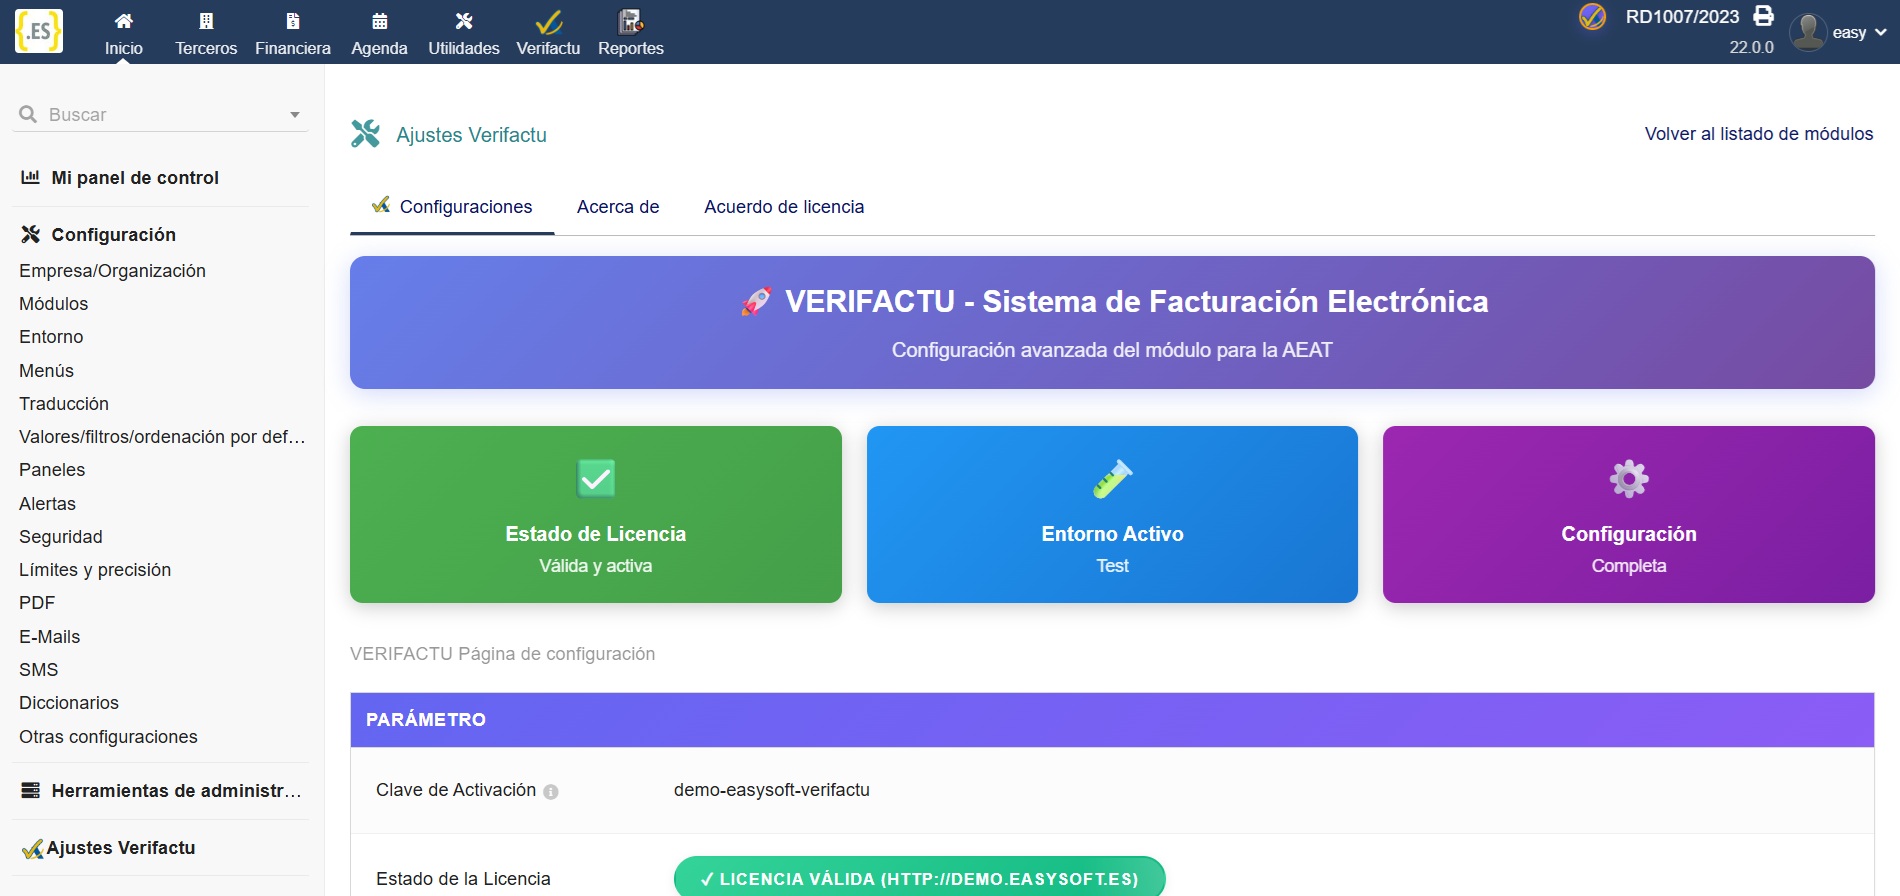Click the search magnifier icon in sidebar
1900x896 pixels.
point(28,114)
